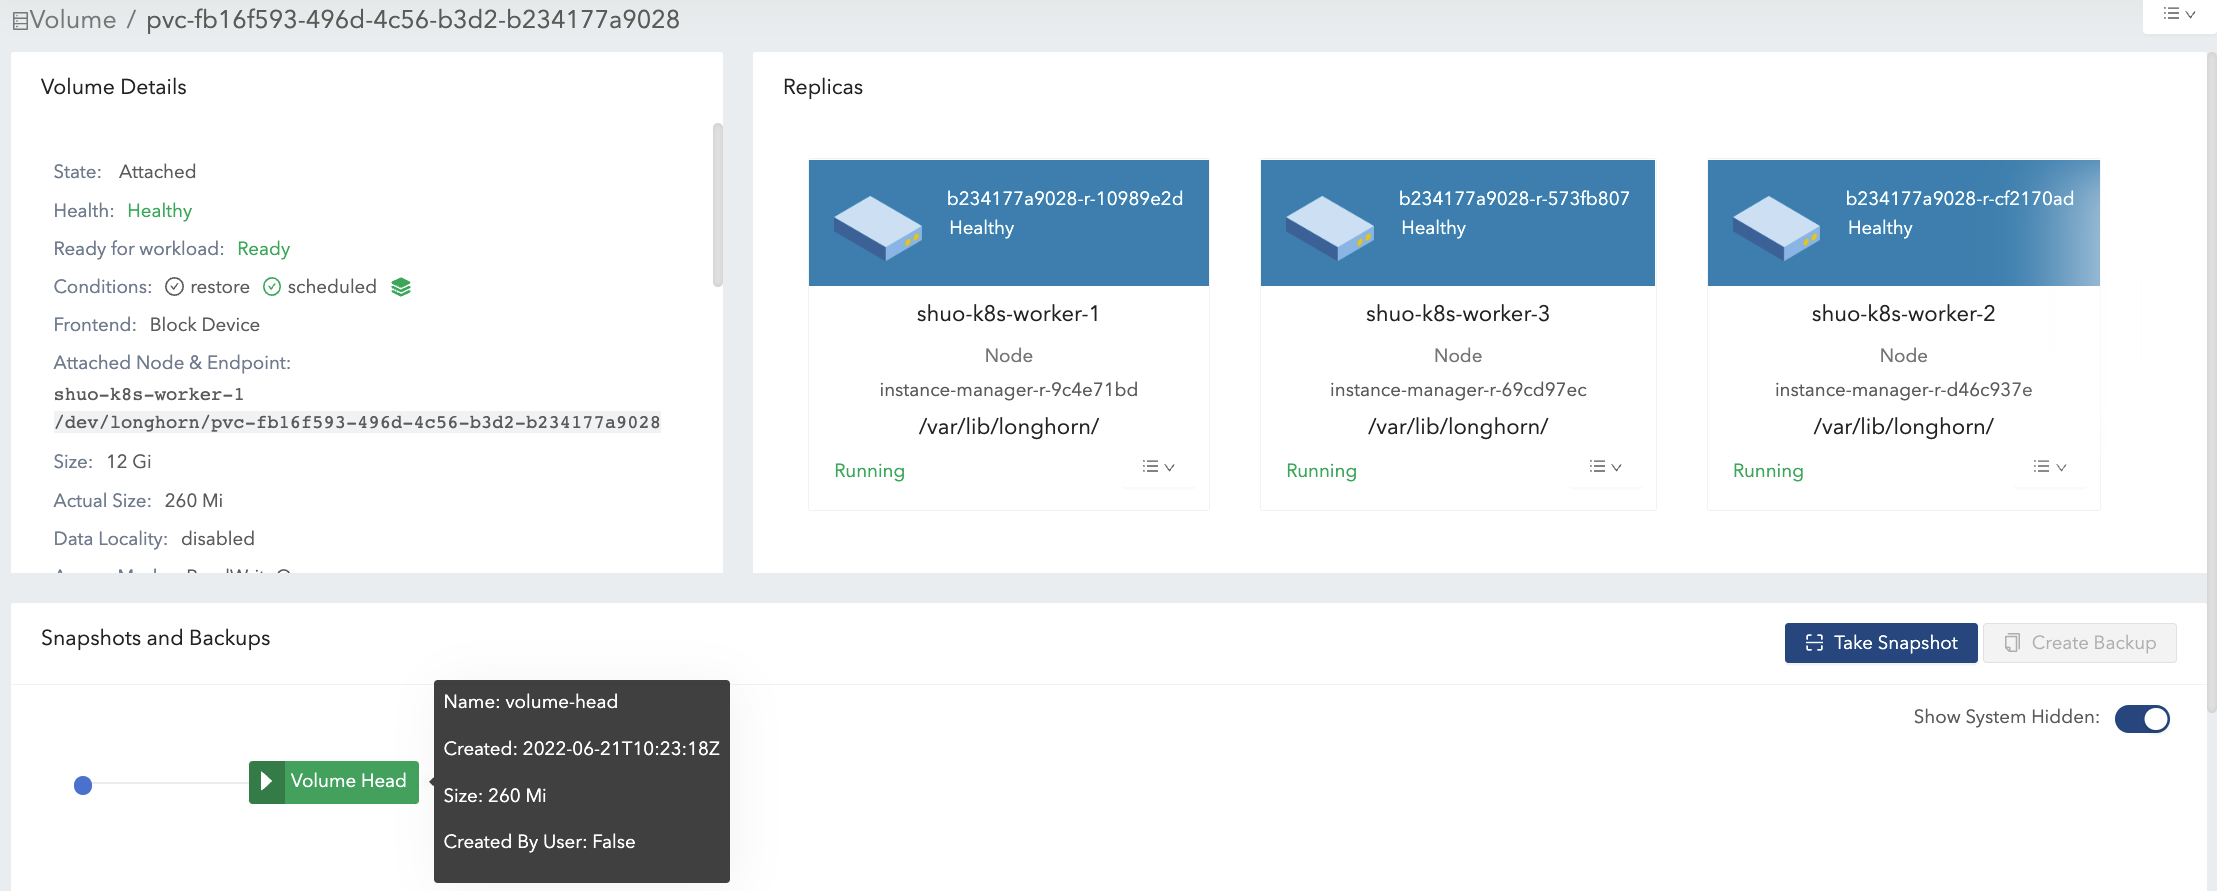This screenshot has height=891, width=2217.
Task: Click the blue snapshot start dot
Action: click(x=83, y=786)
